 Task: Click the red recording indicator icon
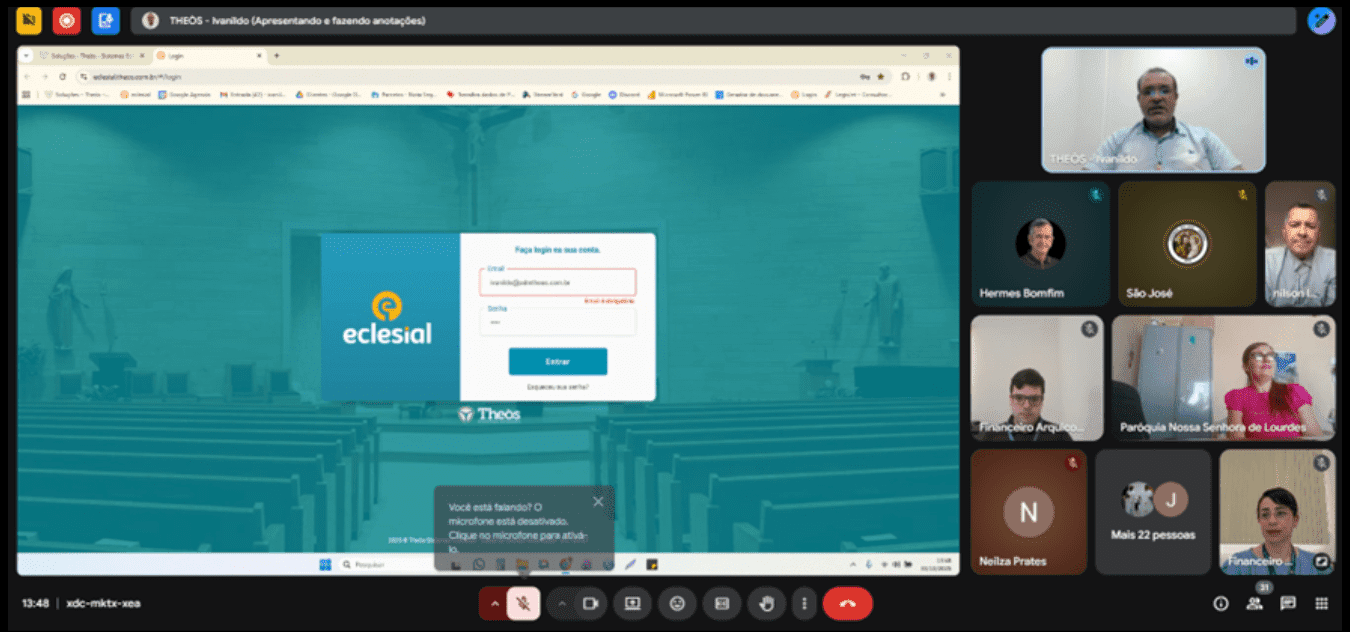[67, 20]
